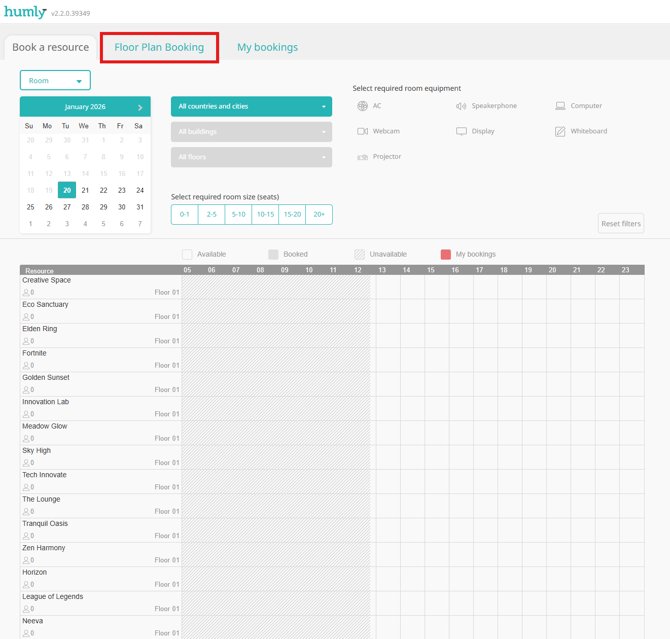Image resolution: width=670 pixels, height=639 pixels.
Task: Select the AC equipment icon
Action: pyautogui.click(x=362, y=106)
